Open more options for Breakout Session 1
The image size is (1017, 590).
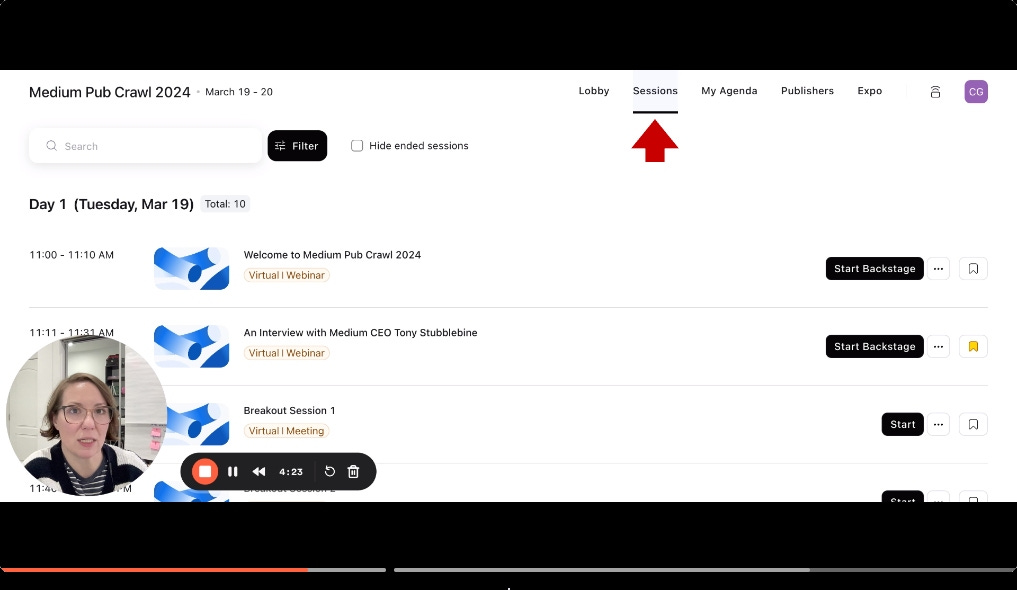click(x=938, y=424)
